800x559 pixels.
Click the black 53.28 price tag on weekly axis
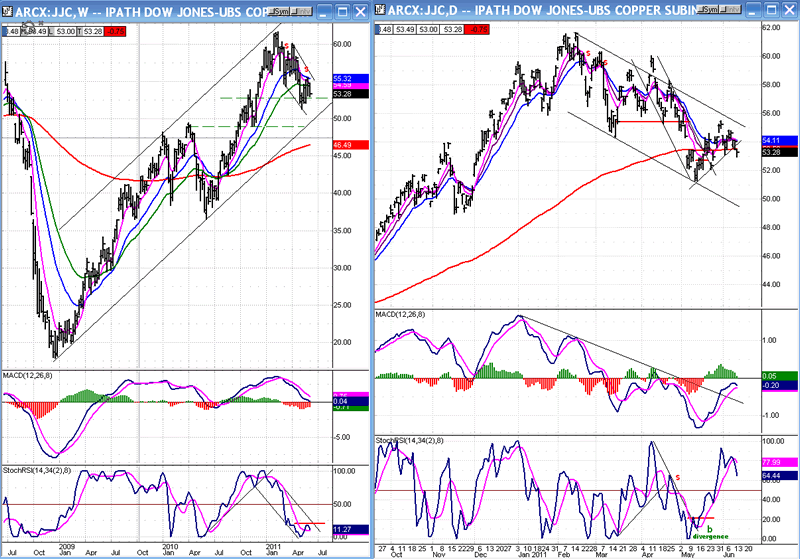[x=351, y=94]
